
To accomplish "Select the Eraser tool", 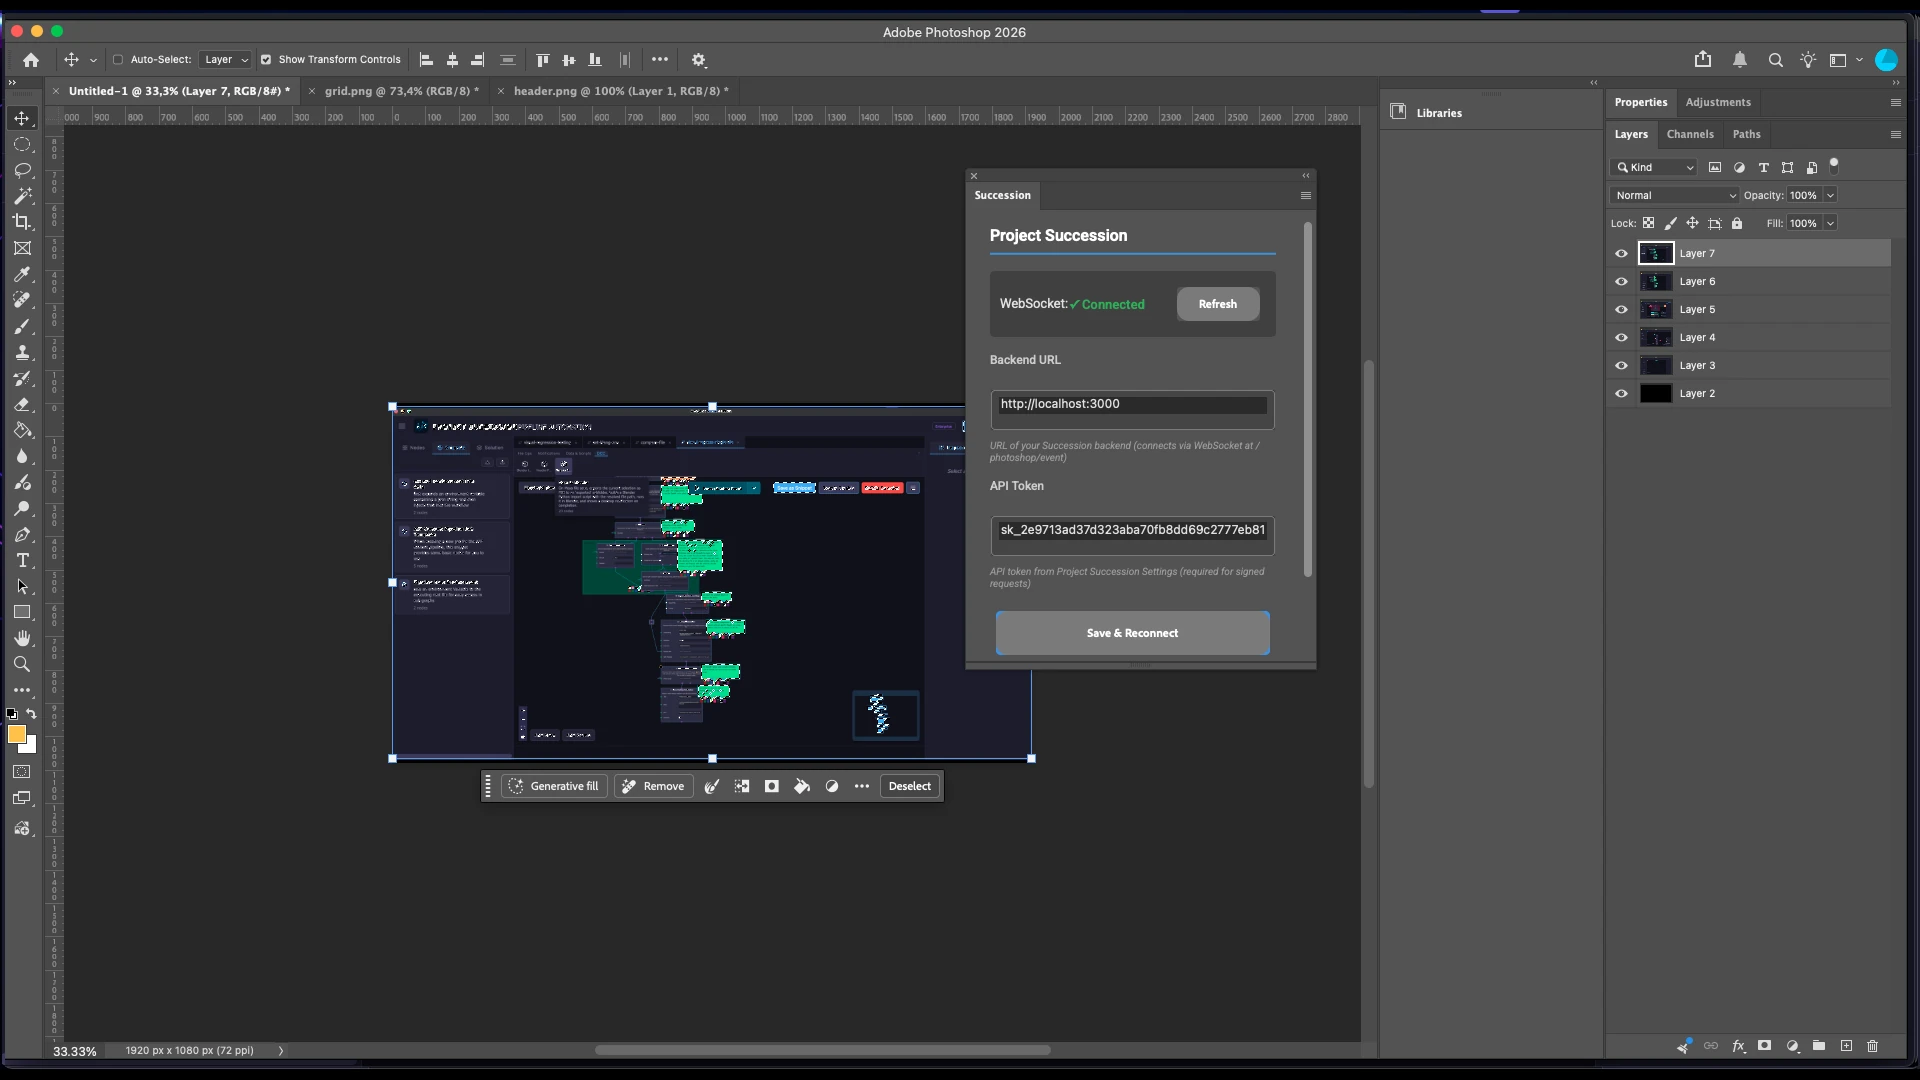I will click(22, 404).
